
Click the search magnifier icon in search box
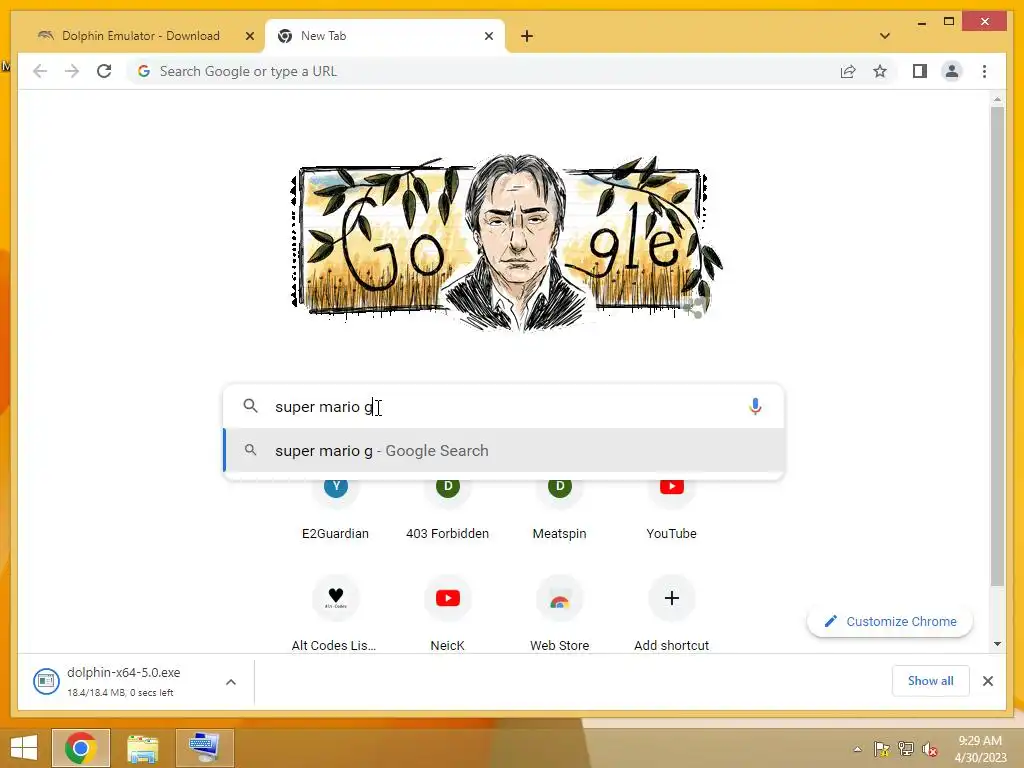click(x=250, y=406)
